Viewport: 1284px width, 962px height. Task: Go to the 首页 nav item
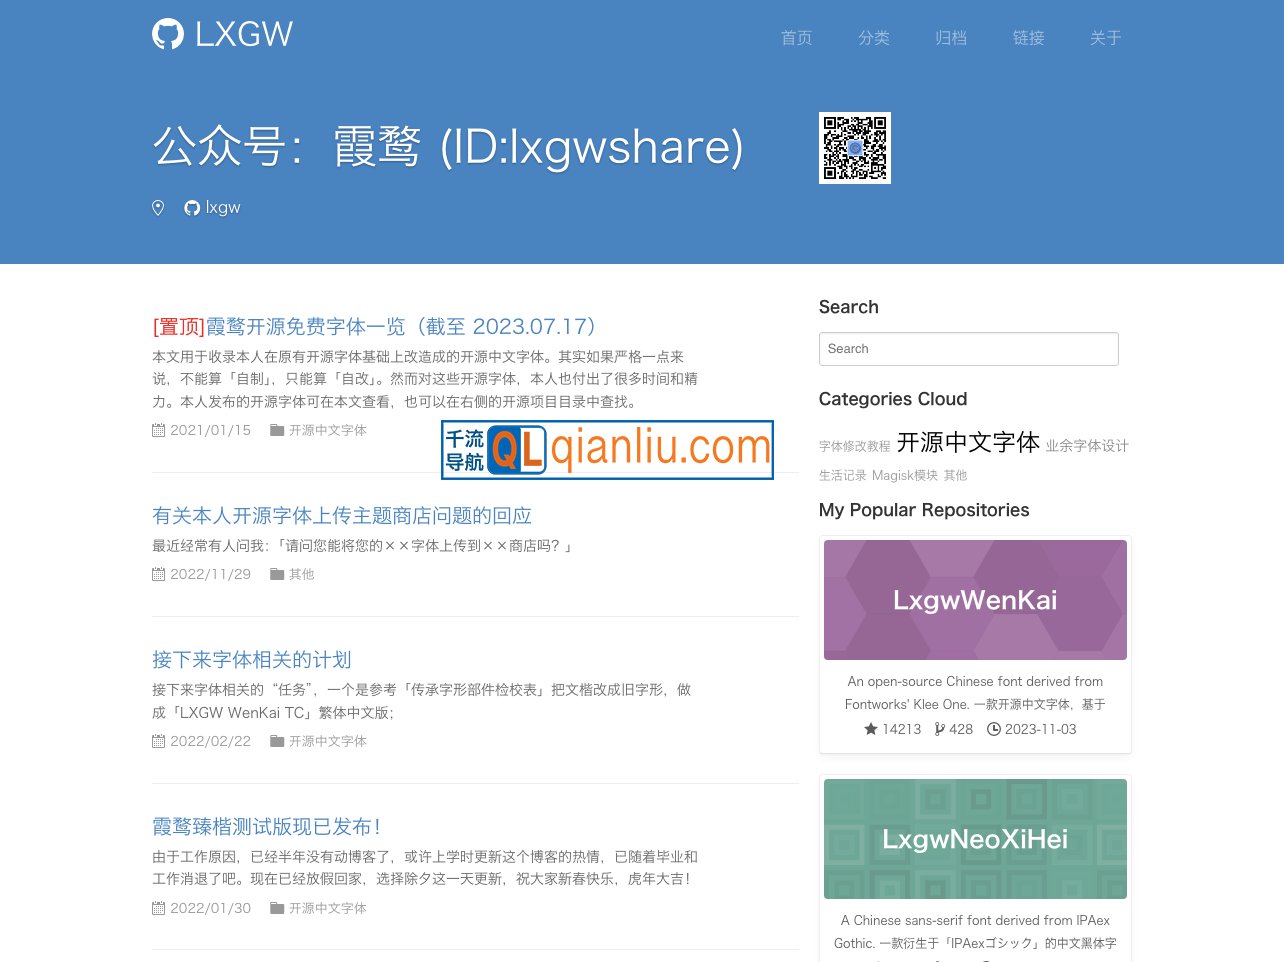pos(796,38)
